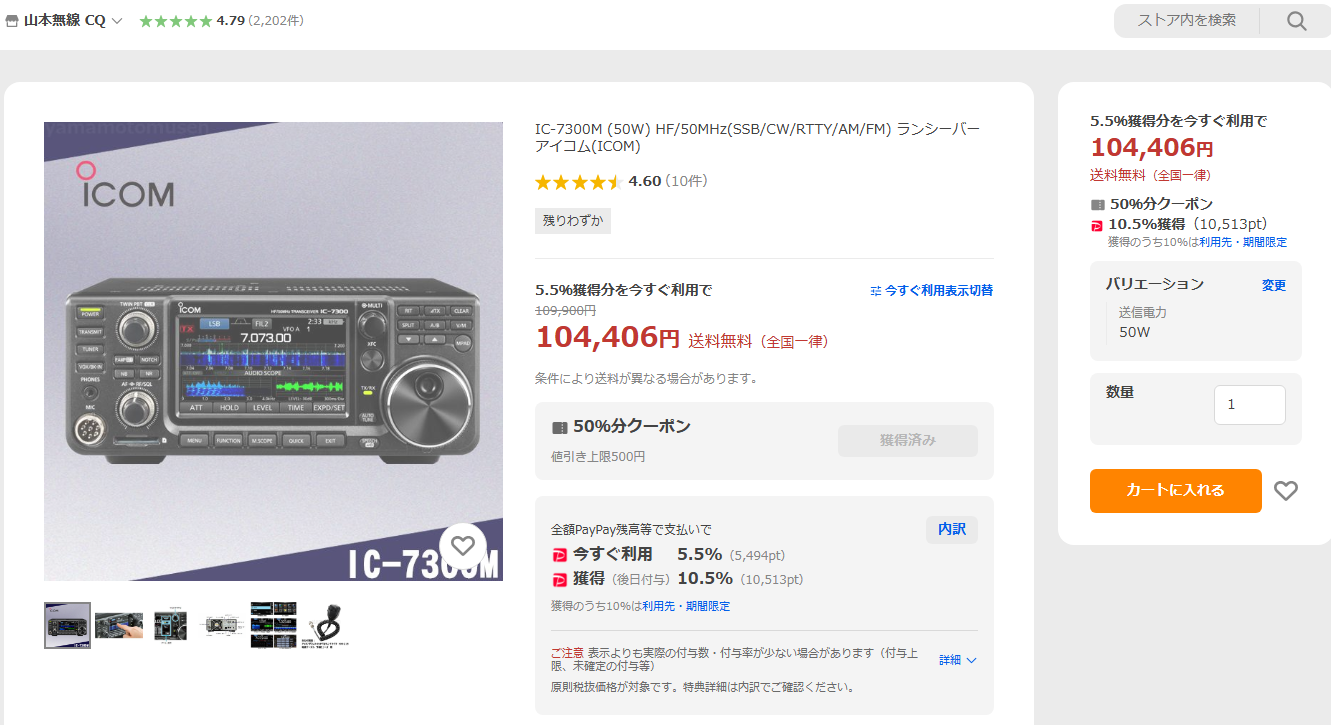The height and width of the screenshot is (725, 1331).
Task: Focus the ストア内を検索 search box
Action: point(1186,20)
